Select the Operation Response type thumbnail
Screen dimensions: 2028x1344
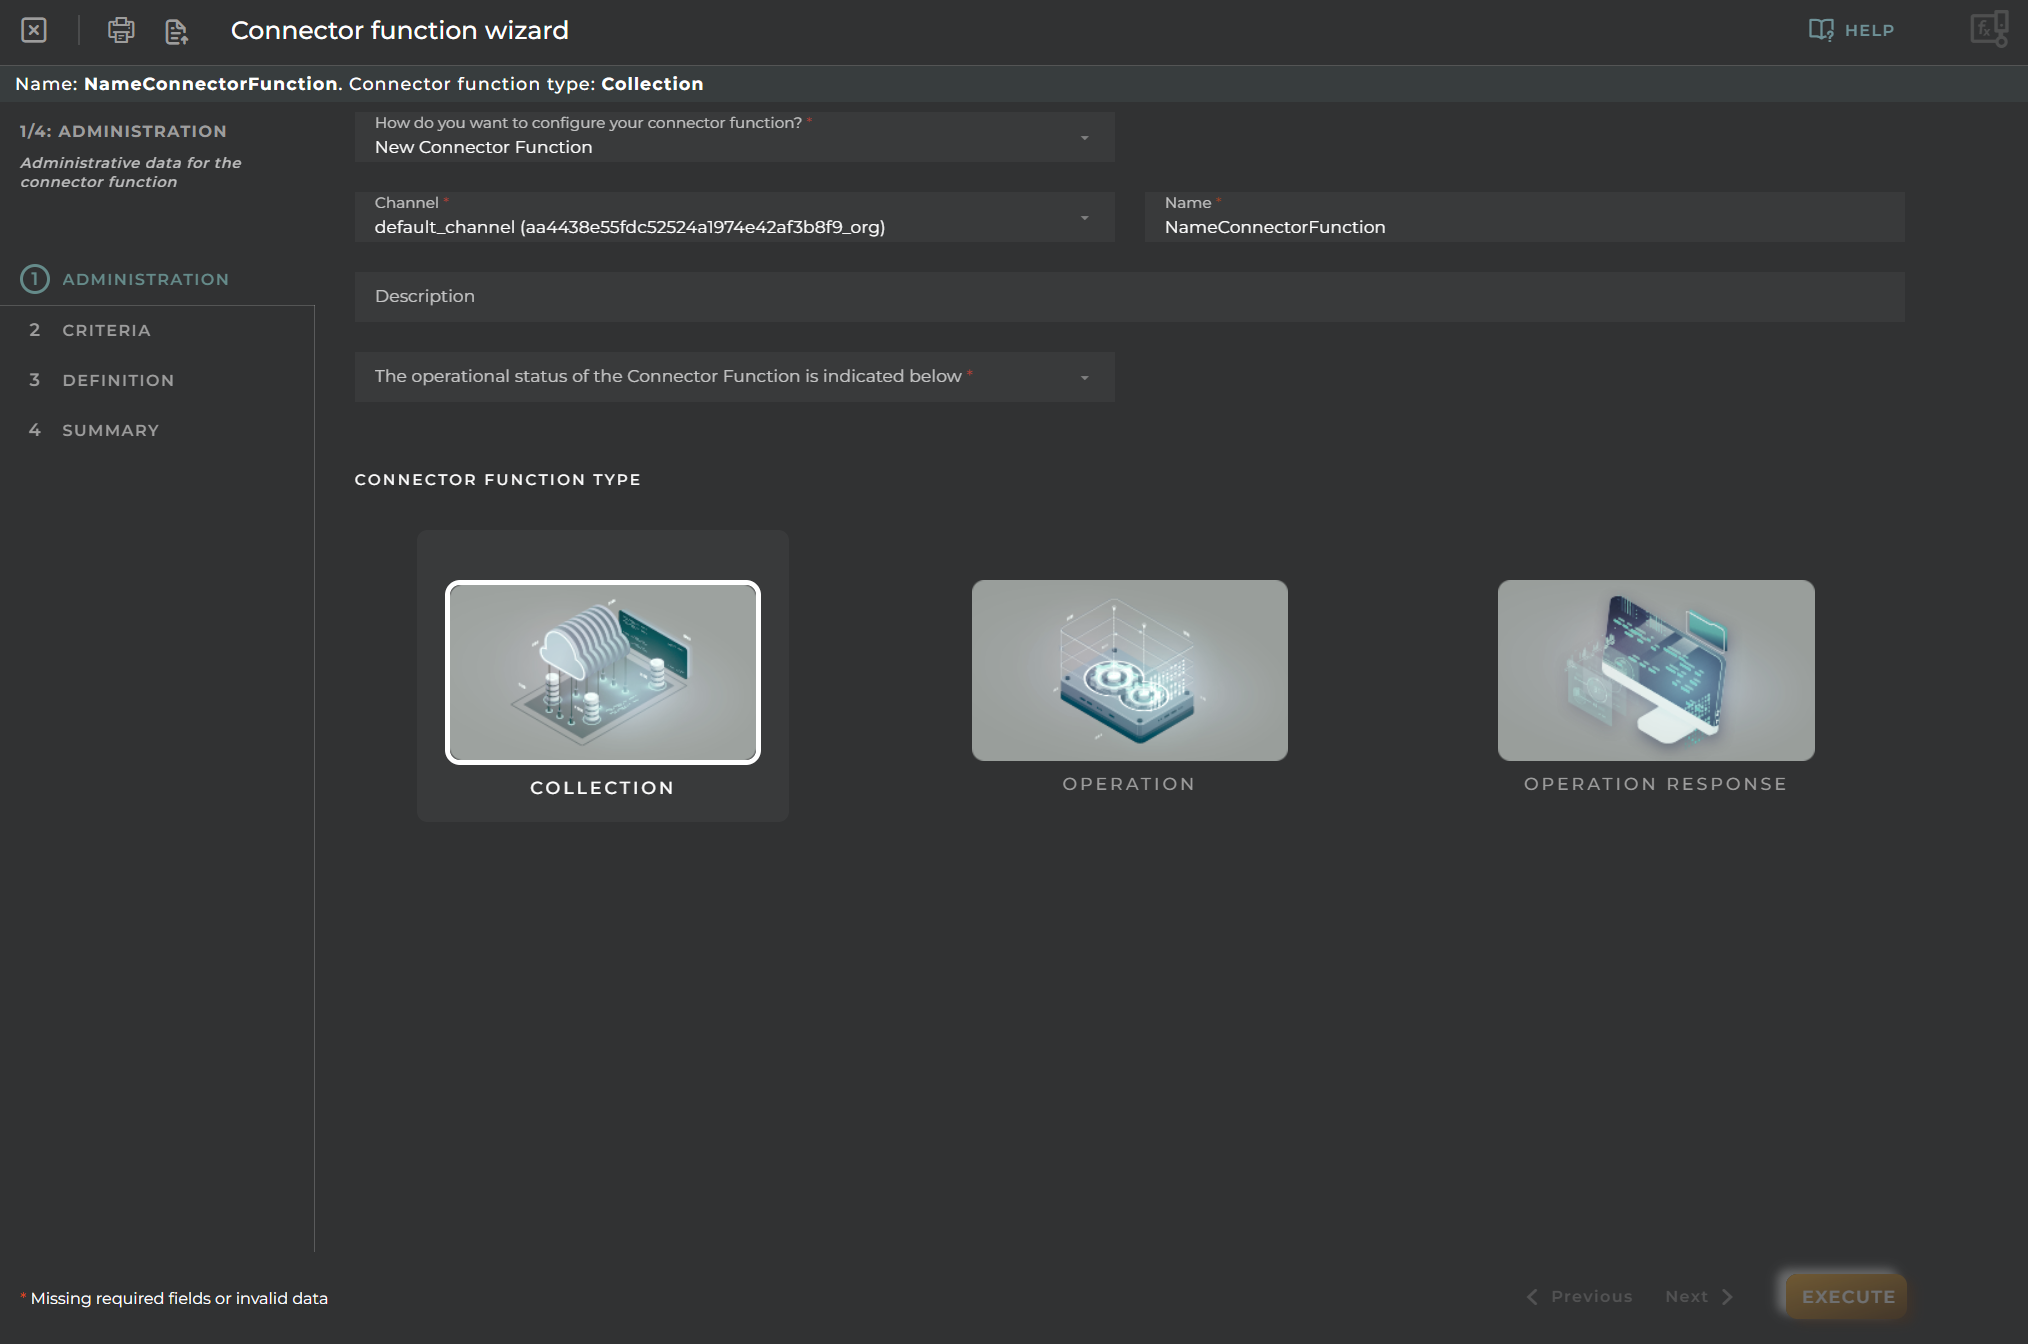tap(1656, 670)
